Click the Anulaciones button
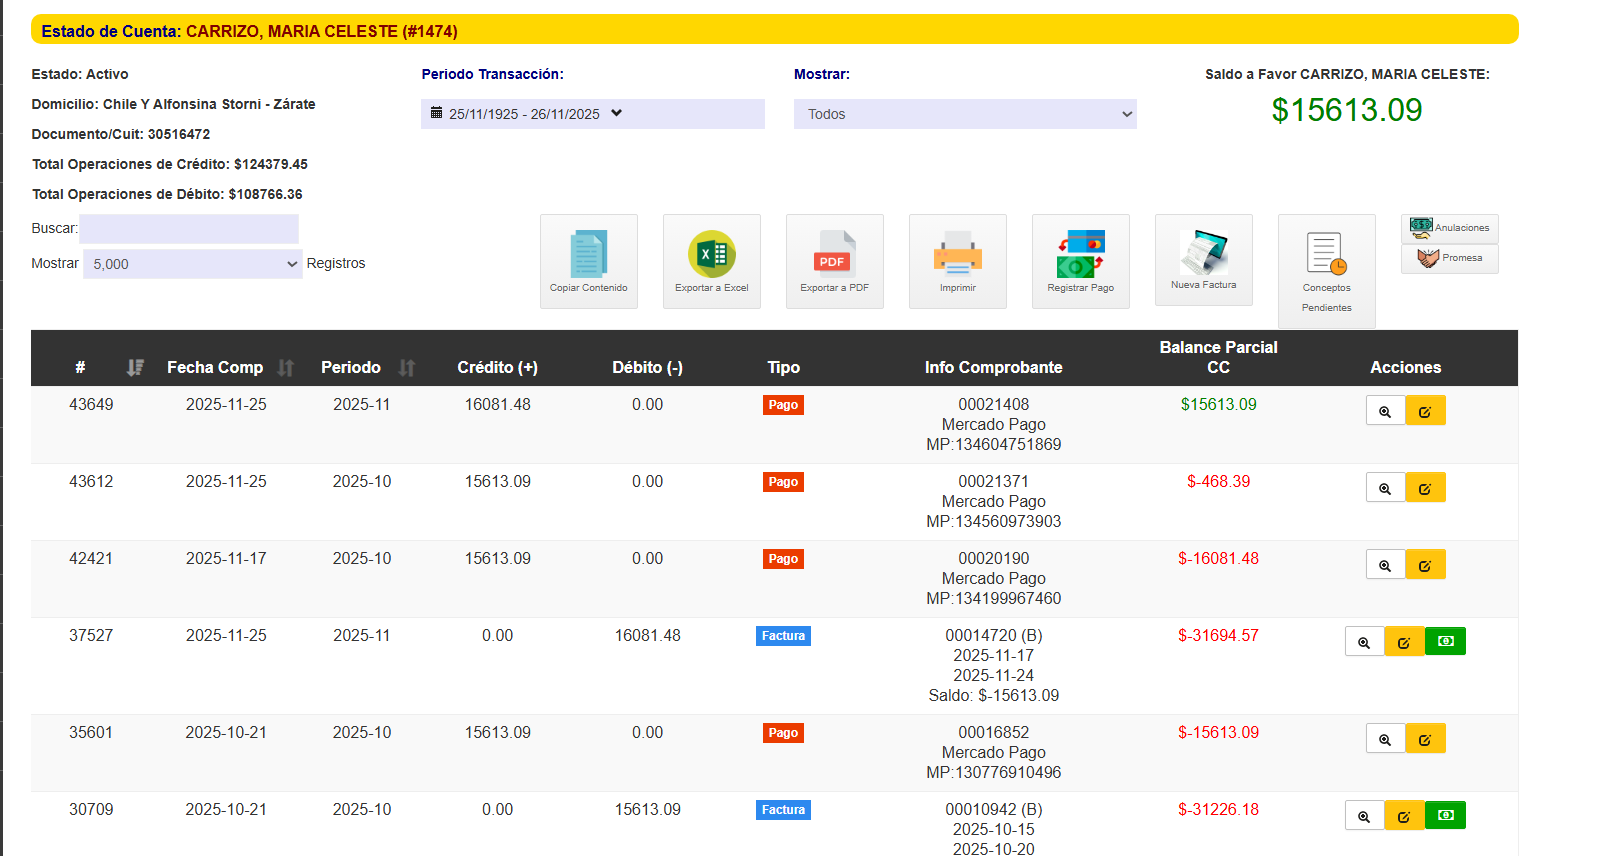The height and width of the screenshot is (856, 1599). (1449, 228)
